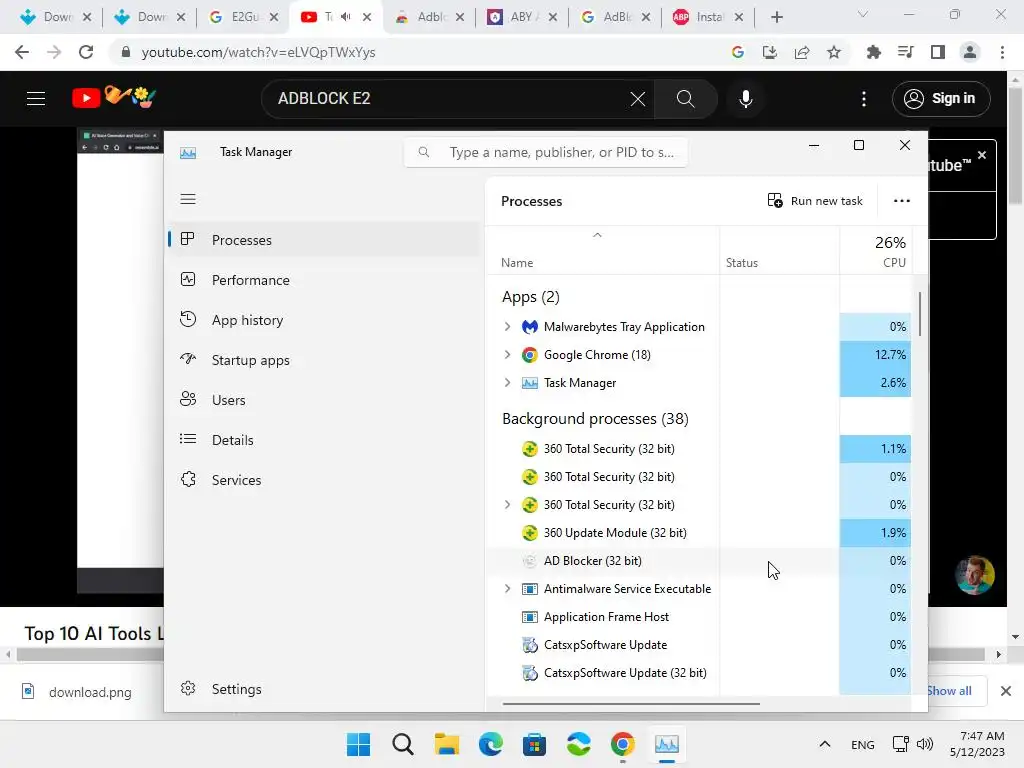Image resolution: width=1024 pixels, height=768 pixels.
Task: Click the YouTube Sign in button
Action: 941,99
